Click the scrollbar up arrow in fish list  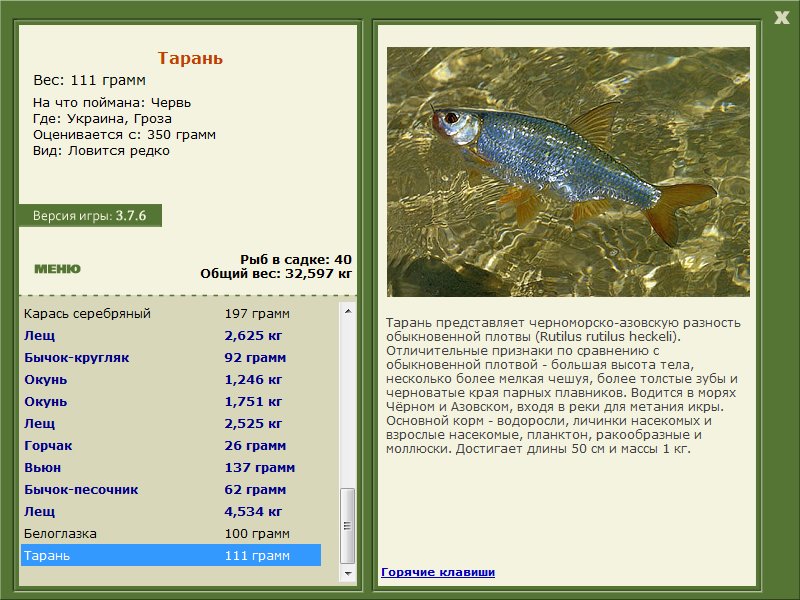click(x=348, y=311)
